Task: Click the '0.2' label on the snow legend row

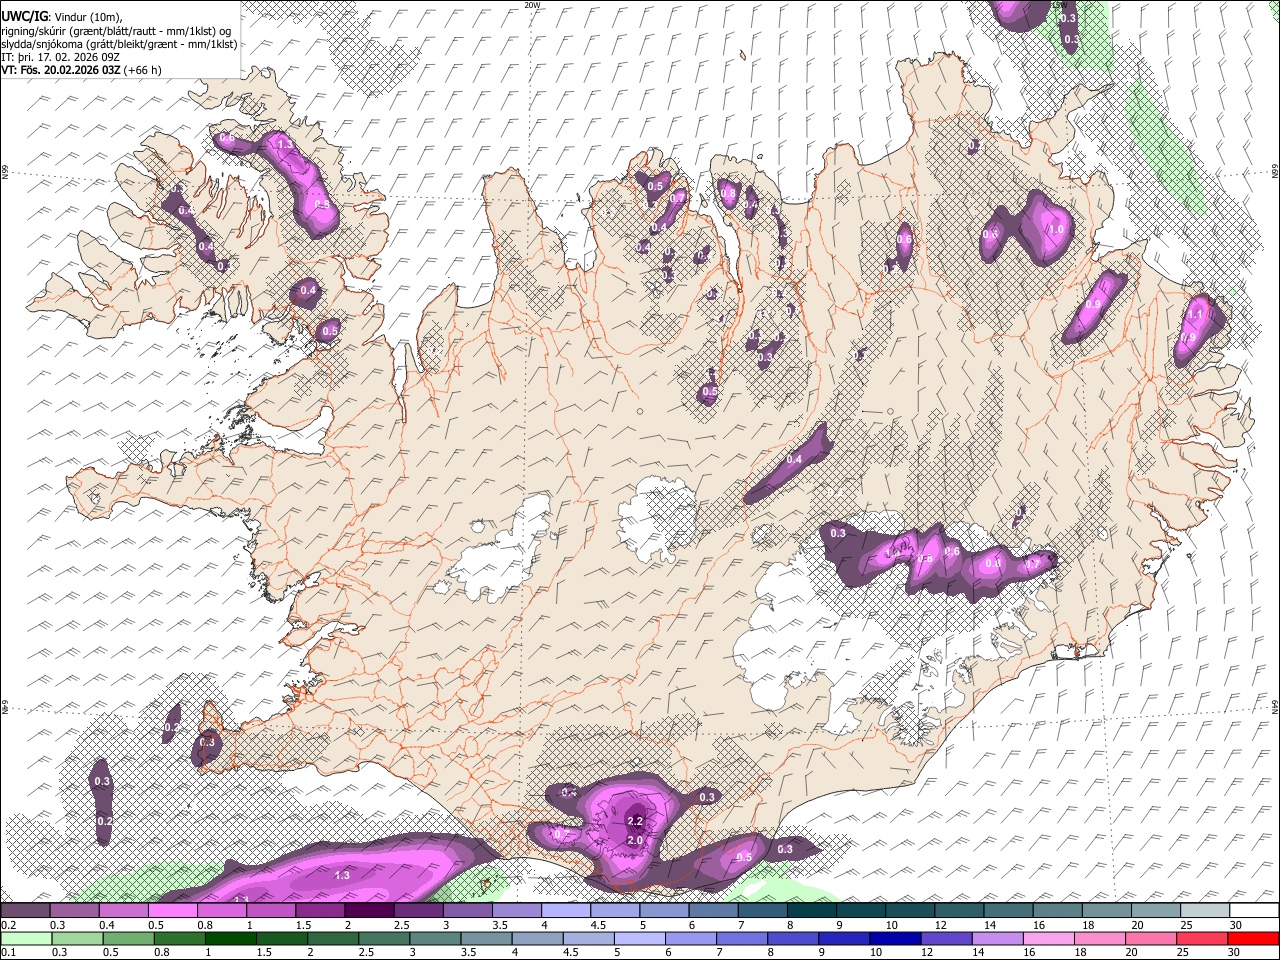Action: [8, 925]
